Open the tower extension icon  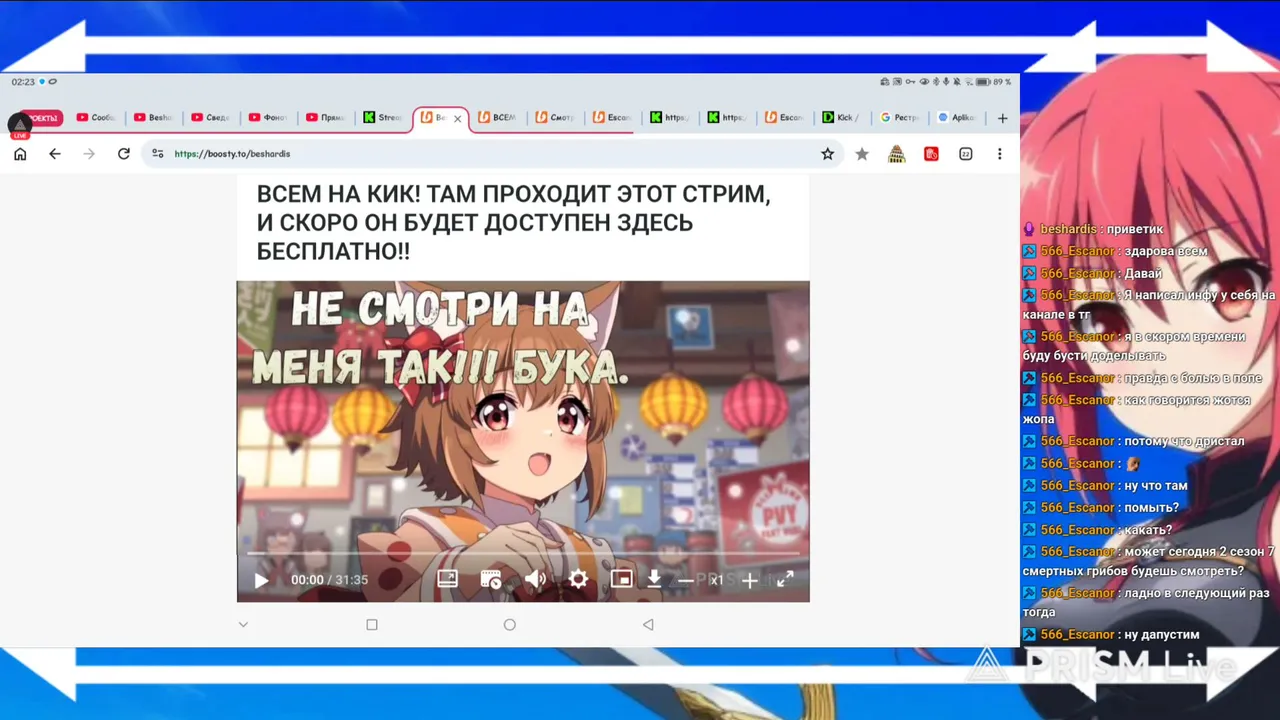click(x=896, y=154)
